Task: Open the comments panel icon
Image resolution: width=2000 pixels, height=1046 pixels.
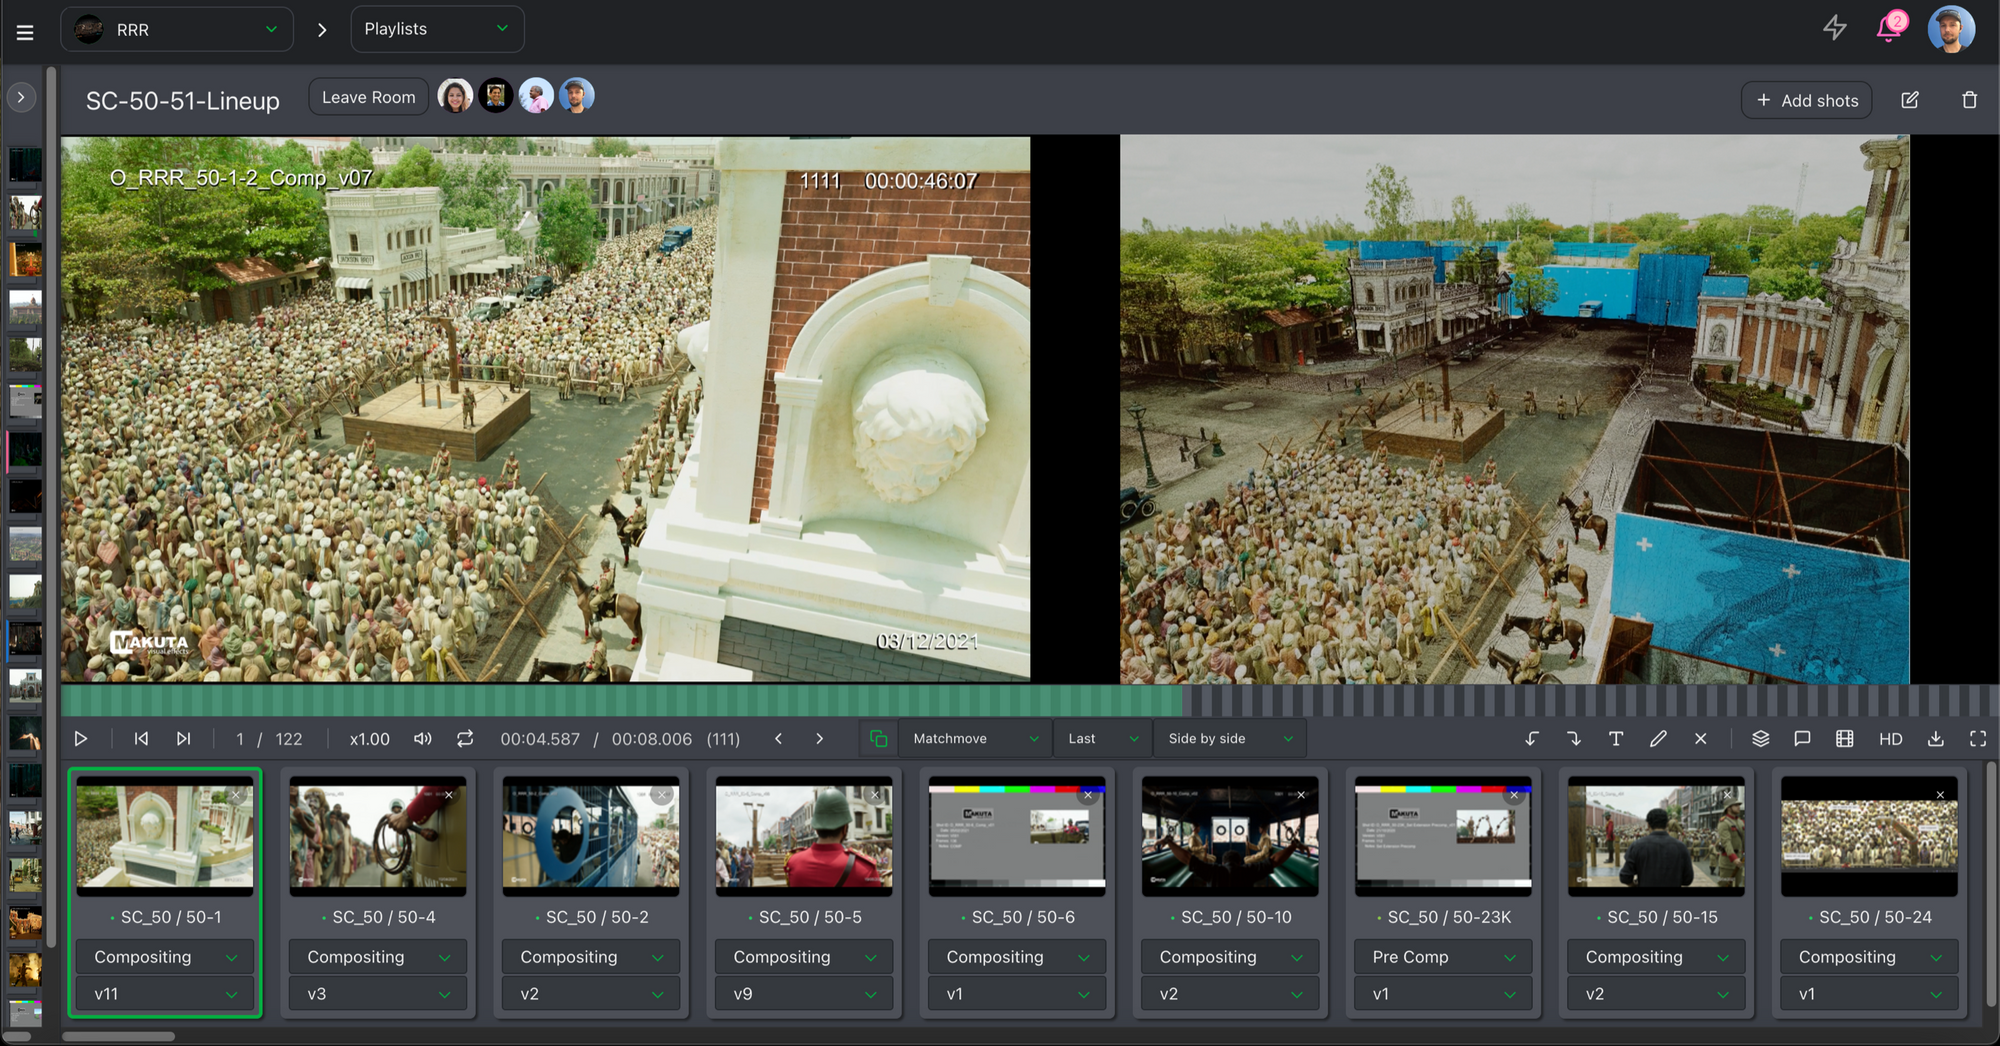Action: (1802, 739)
